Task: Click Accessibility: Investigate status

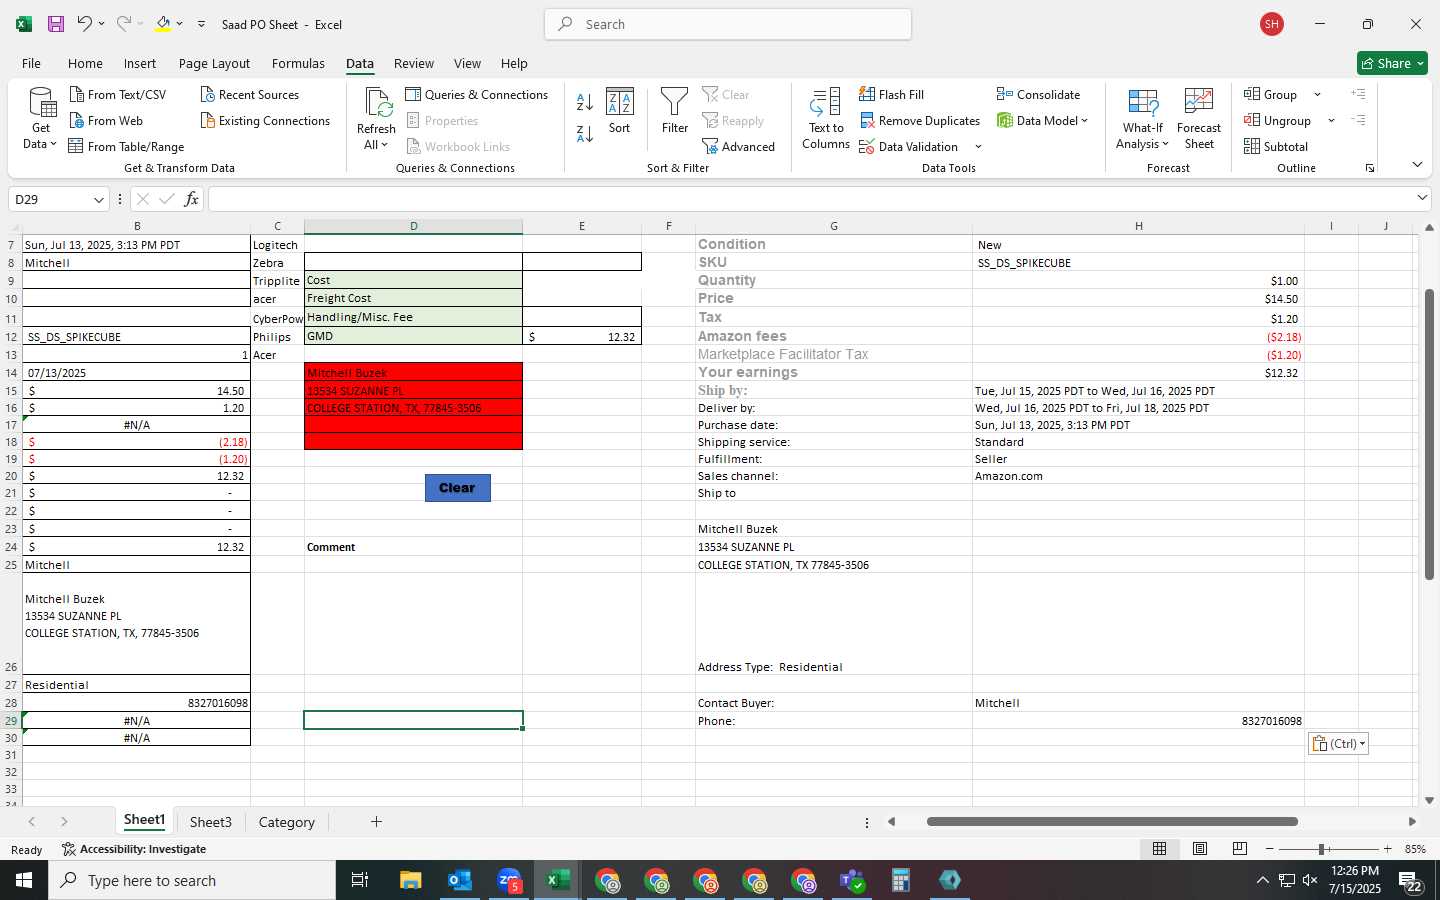Action: [x=134, y=849]
